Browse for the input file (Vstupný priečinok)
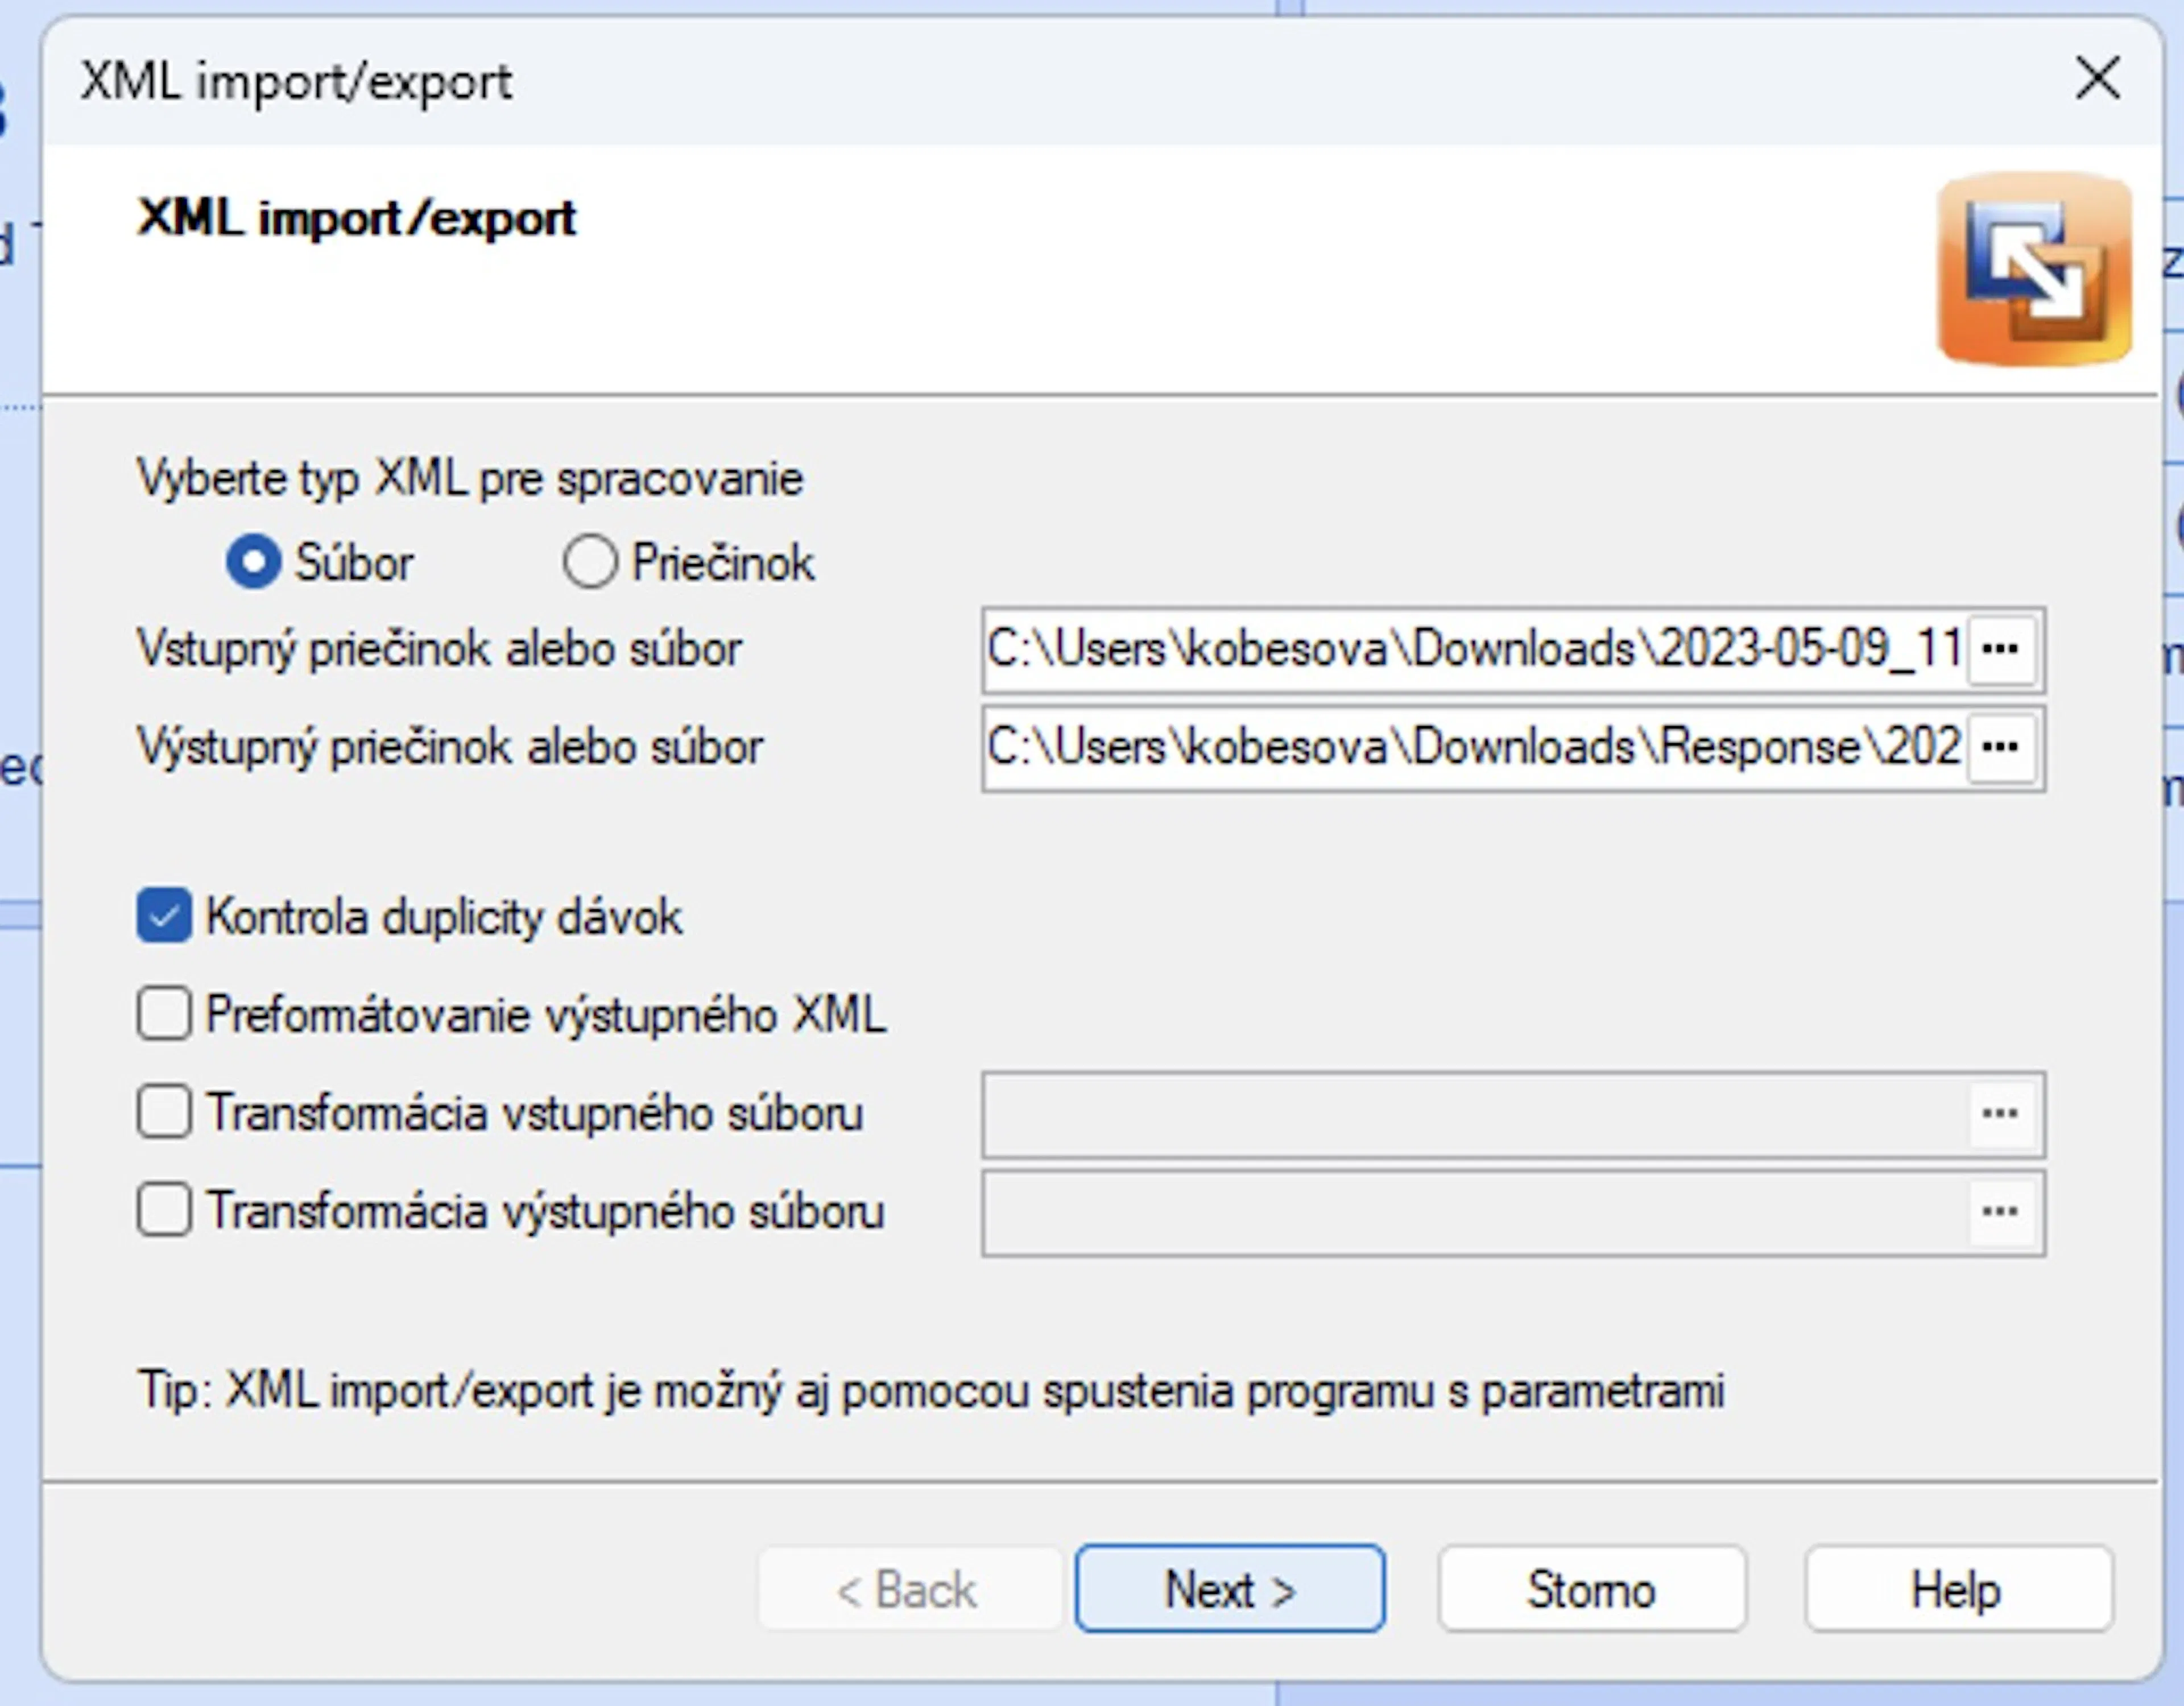Viewport: 2184px width, 1706px height. point(2001,650)
